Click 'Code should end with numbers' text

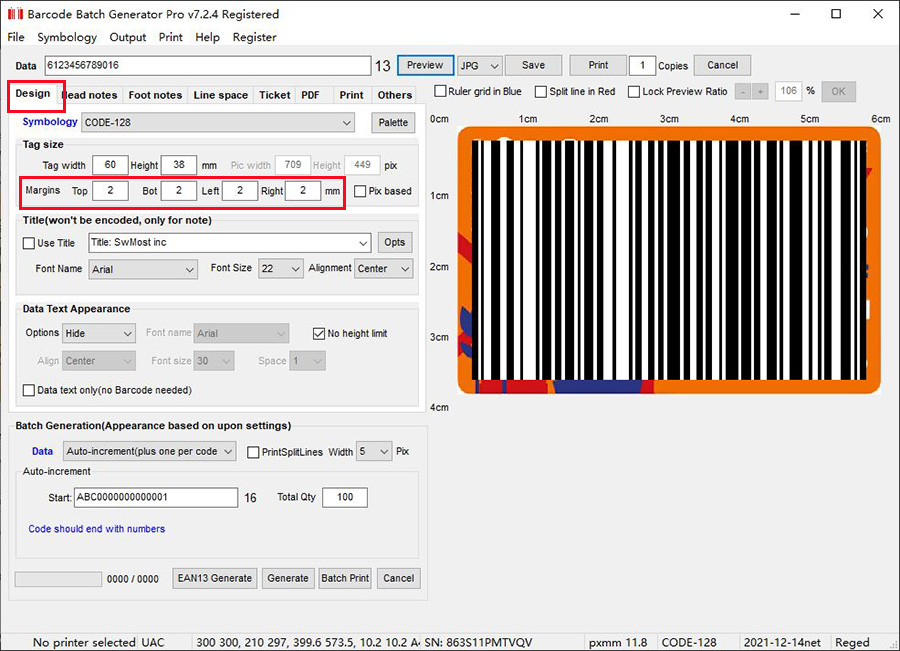(96, 529)
